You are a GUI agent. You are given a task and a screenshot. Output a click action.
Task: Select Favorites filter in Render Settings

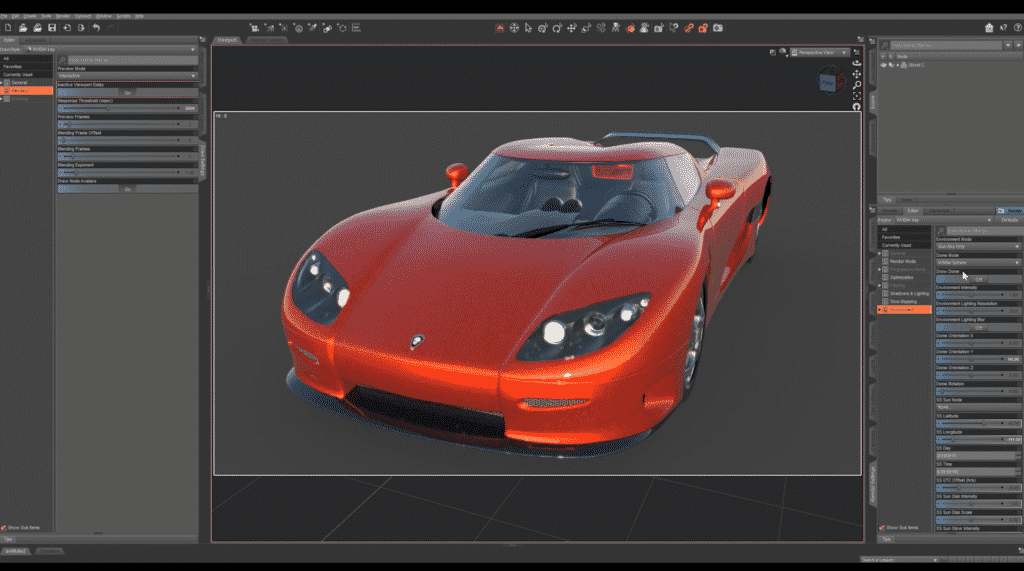pos(905,237)
